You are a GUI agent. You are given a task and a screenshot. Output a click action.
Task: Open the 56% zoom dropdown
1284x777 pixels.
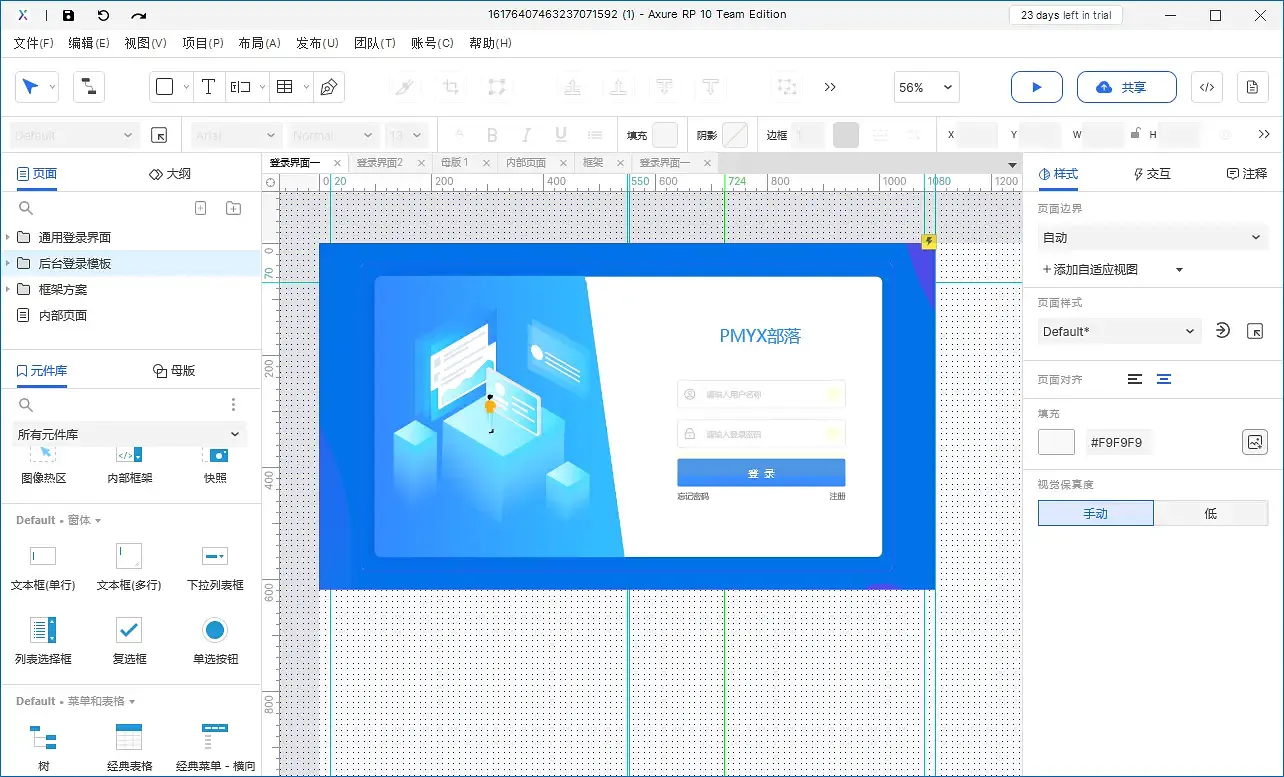coord(926,87)
